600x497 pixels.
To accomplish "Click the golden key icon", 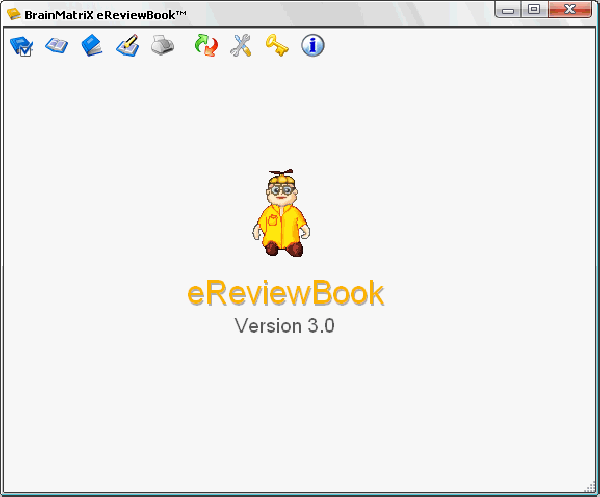I will pos(277,46).
